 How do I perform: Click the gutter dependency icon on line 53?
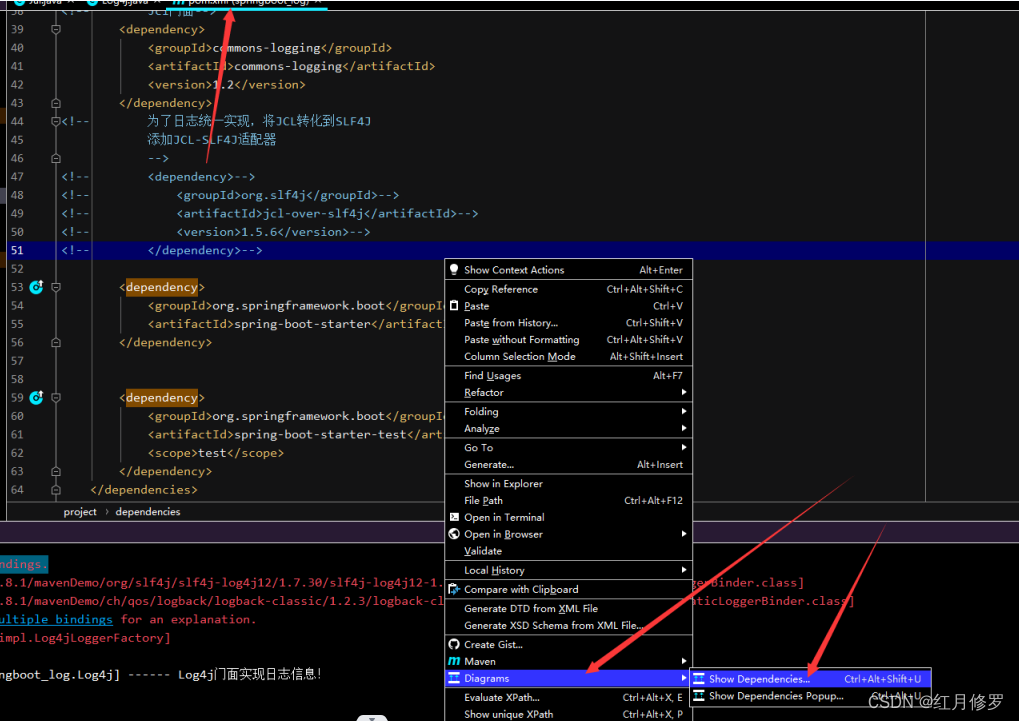pyautogui.click(x=36, y=287)
